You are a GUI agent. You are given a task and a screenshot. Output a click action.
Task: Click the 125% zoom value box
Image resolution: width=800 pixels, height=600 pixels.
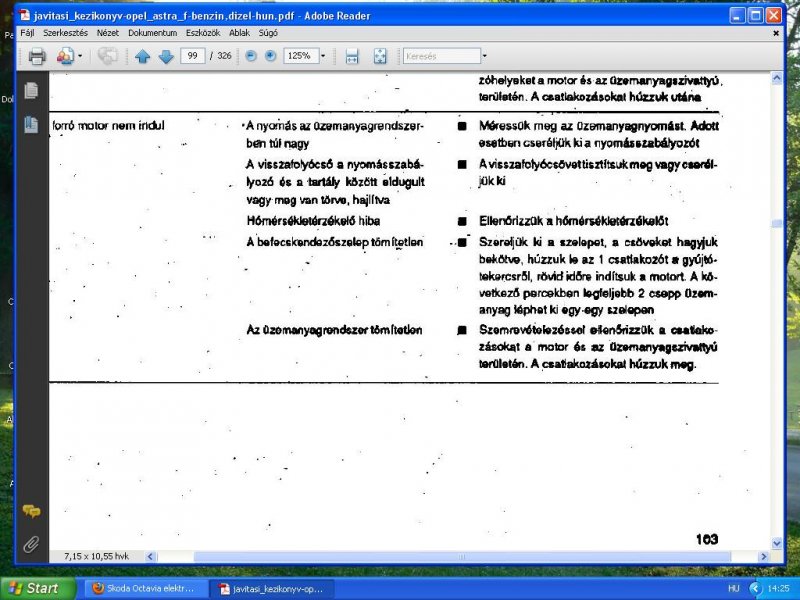(301, 56)
